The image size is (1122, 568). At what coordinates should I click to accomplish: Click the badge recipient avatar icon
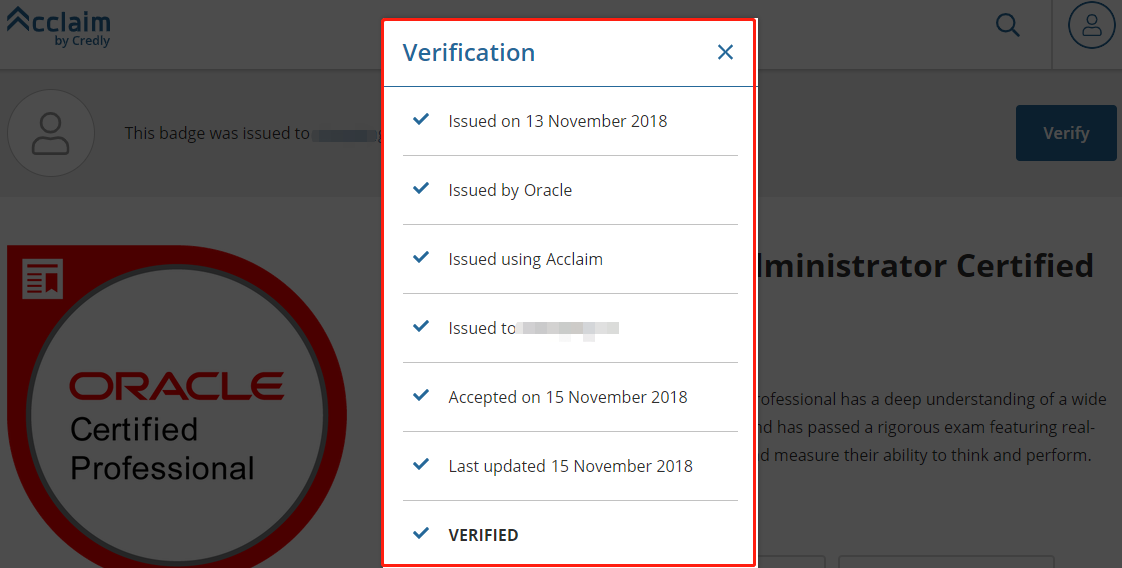(x=51, y=133)
